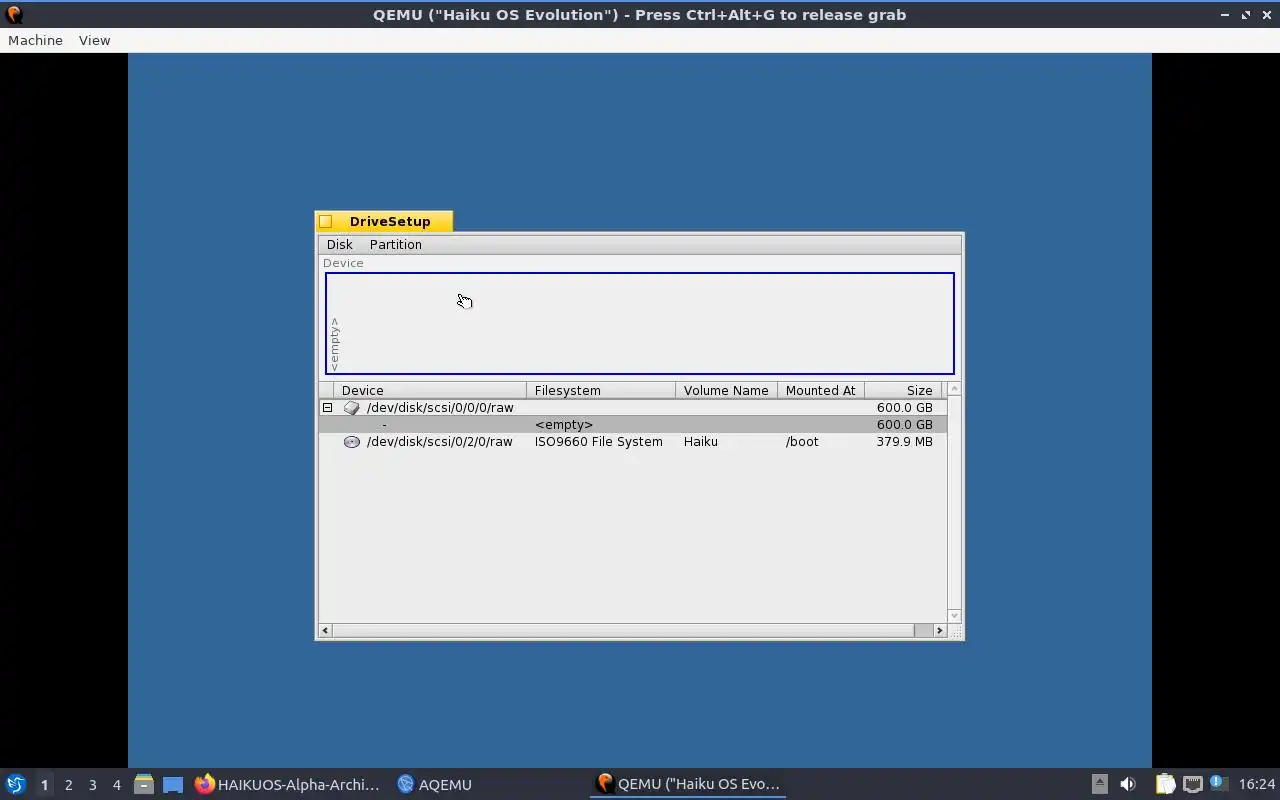Click the /boot mount point cell
Image resolution: width=1280 pixels, height=800 pixels.
[802, 442]
